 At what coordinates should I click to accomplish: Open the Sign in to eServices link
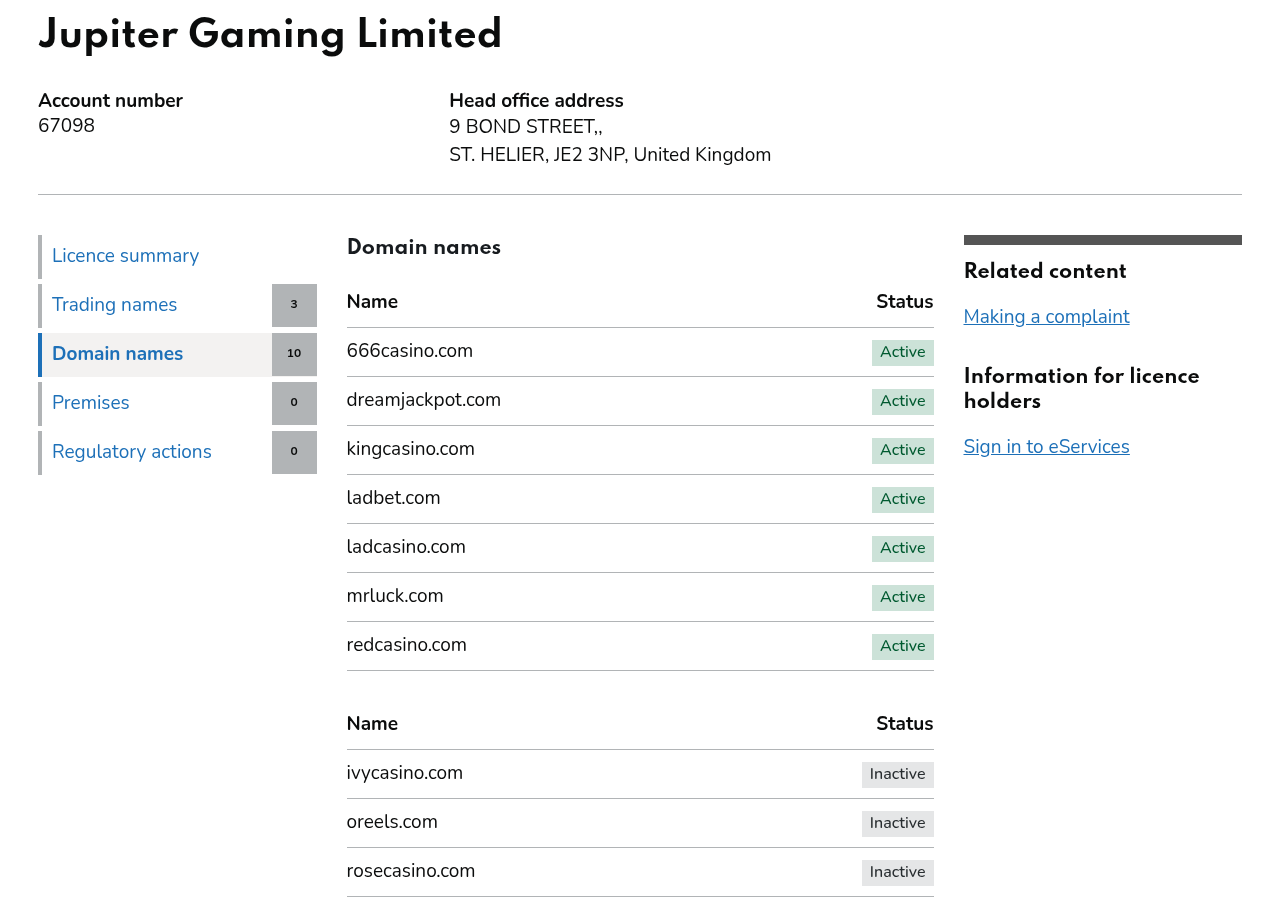[x=1046, y=447]
